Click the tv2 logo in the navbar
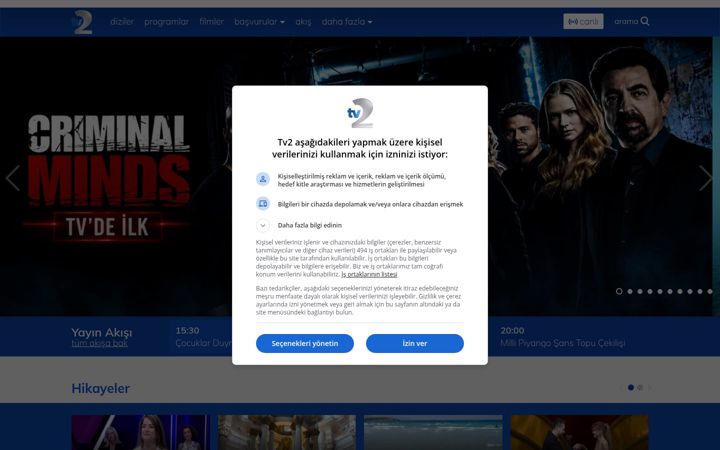Image resolution: width=720 pixels, height=450 pixels. 83,22
